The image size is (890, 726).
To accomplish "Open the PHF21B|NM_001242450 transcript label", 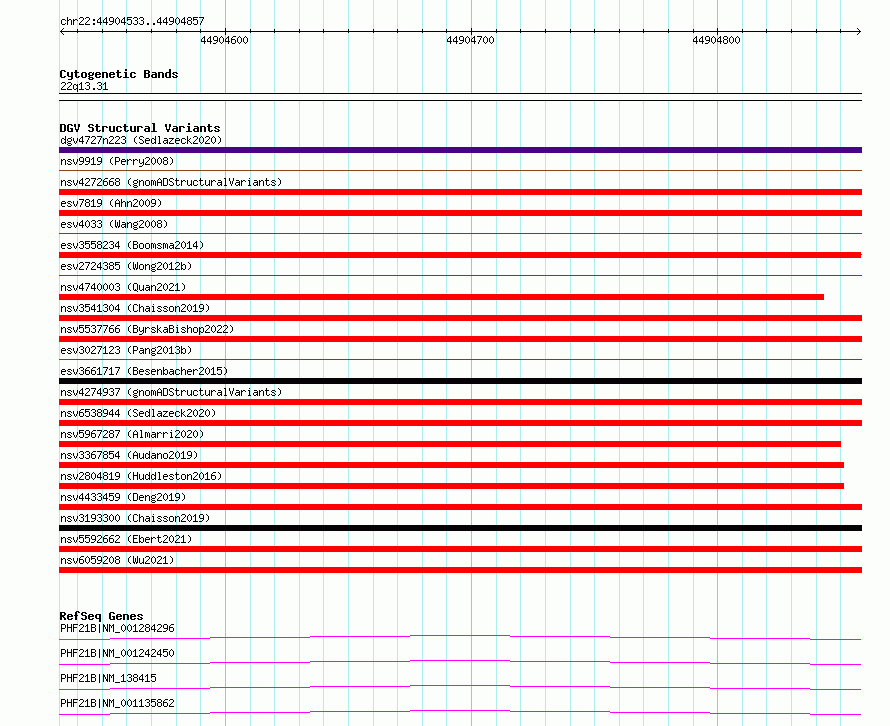I will pos(117,653).
